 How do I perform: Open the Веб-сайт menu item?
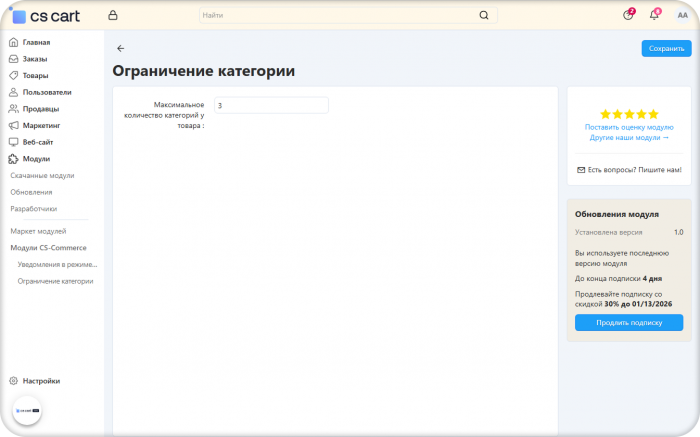pyautogui.click(x=38, y=142)
